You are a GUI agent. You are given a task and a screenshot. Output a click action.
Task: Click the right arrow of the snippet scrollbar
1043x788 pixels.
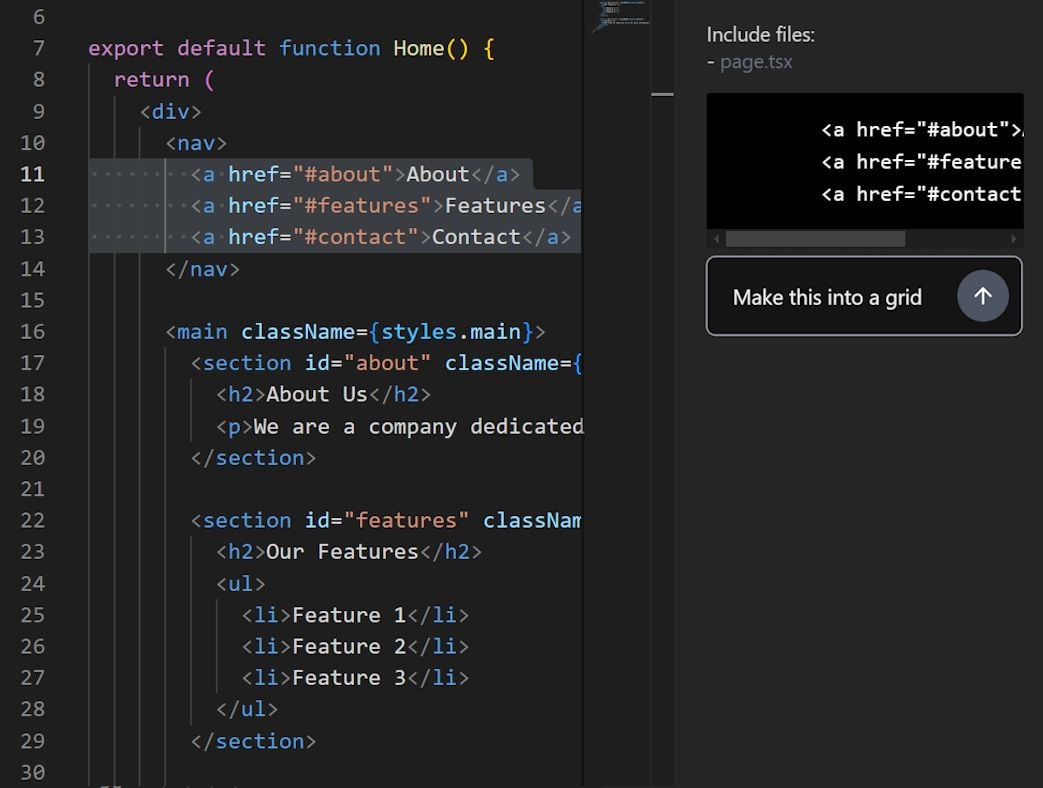coord(1012,239)
